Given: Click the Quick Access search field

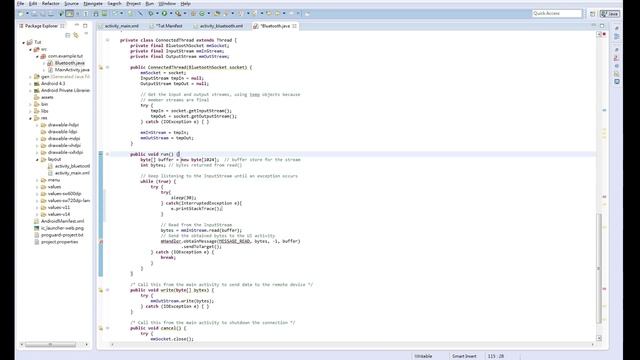Looking at the screenshot, I should point(557,13).
